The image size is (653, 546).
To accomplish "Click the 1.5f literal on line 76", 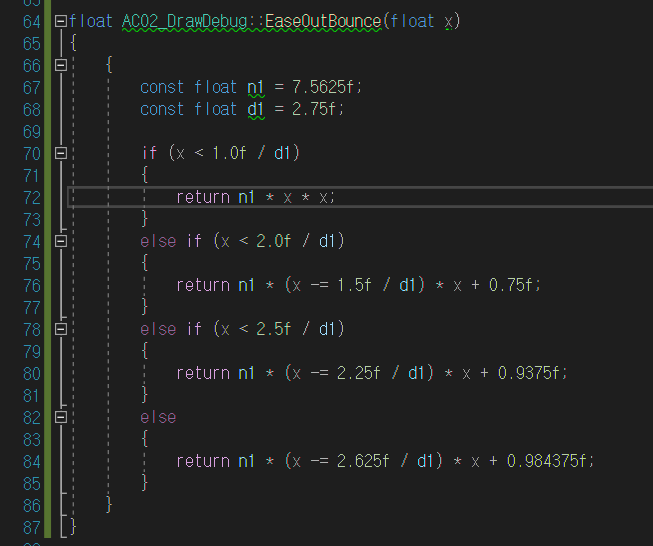I will click(354, 285).
